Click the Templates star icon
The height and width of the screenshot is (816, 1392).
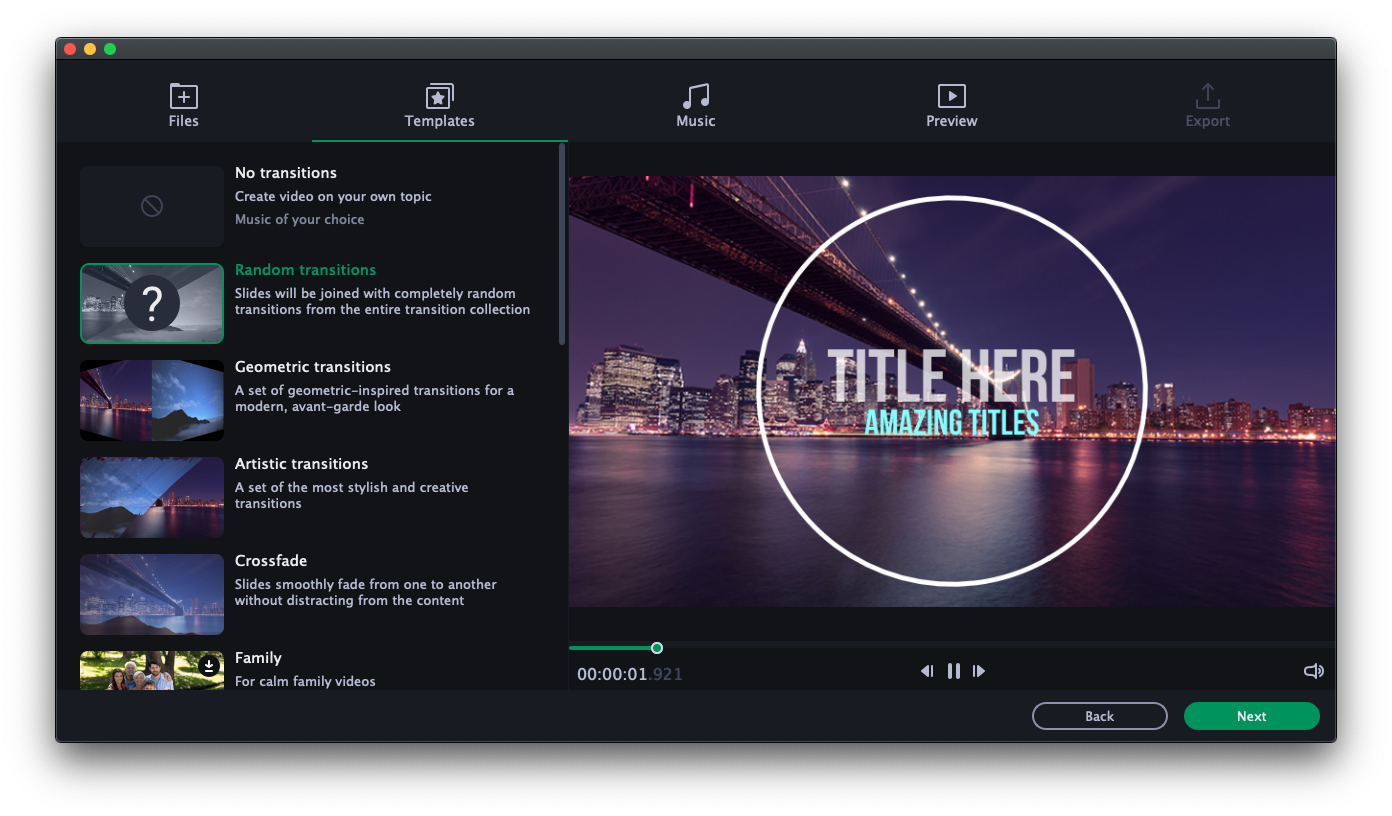pyautogui.click(x=439, y=96)
